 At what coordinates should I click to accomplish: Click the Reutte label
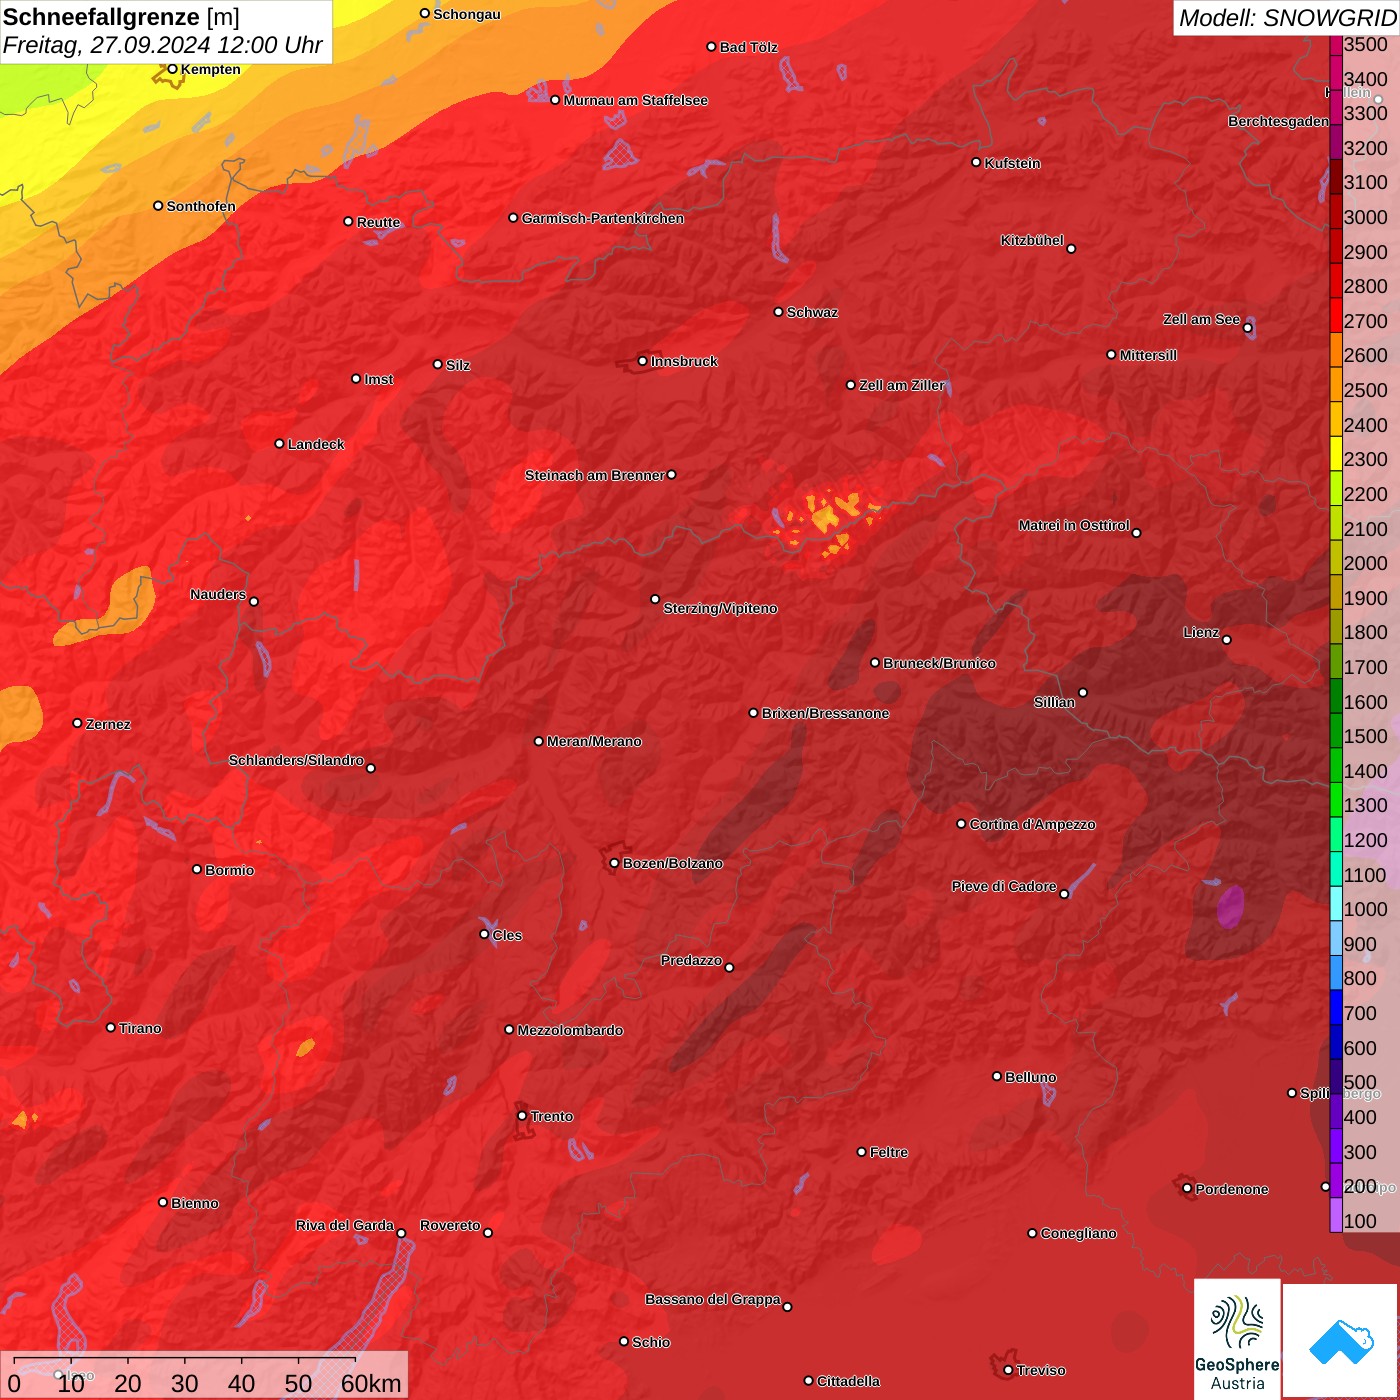click(378, 222)
